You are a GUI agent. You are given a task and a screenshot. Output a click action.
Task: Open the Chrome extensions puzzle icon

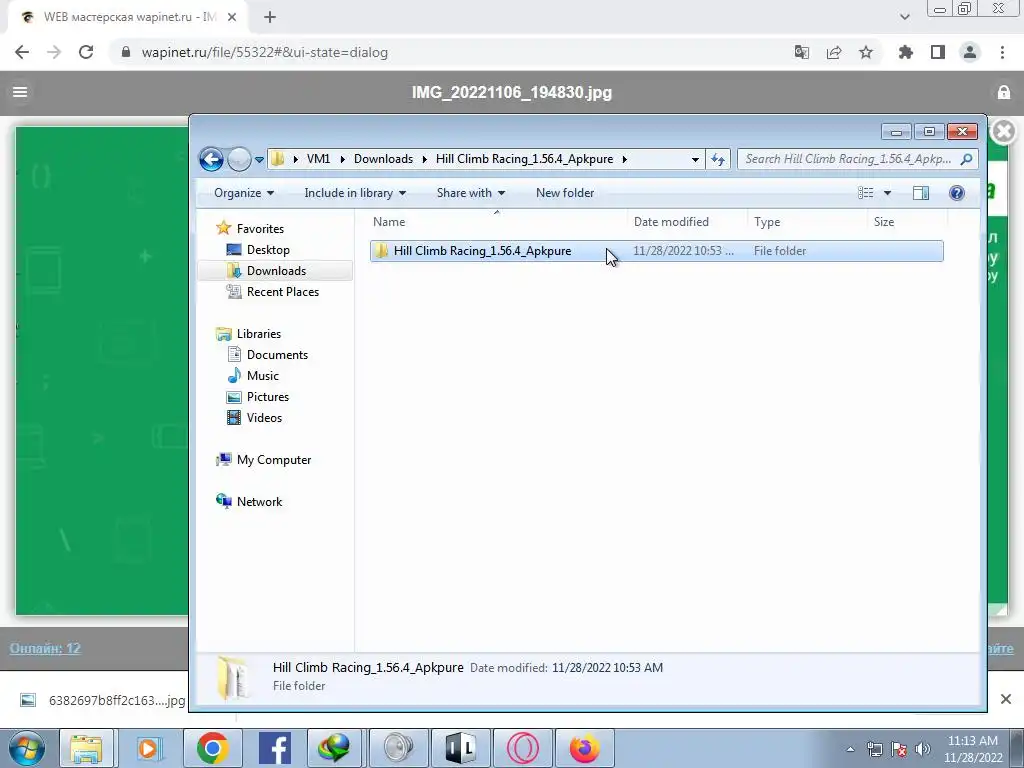(x=906, y=52)
